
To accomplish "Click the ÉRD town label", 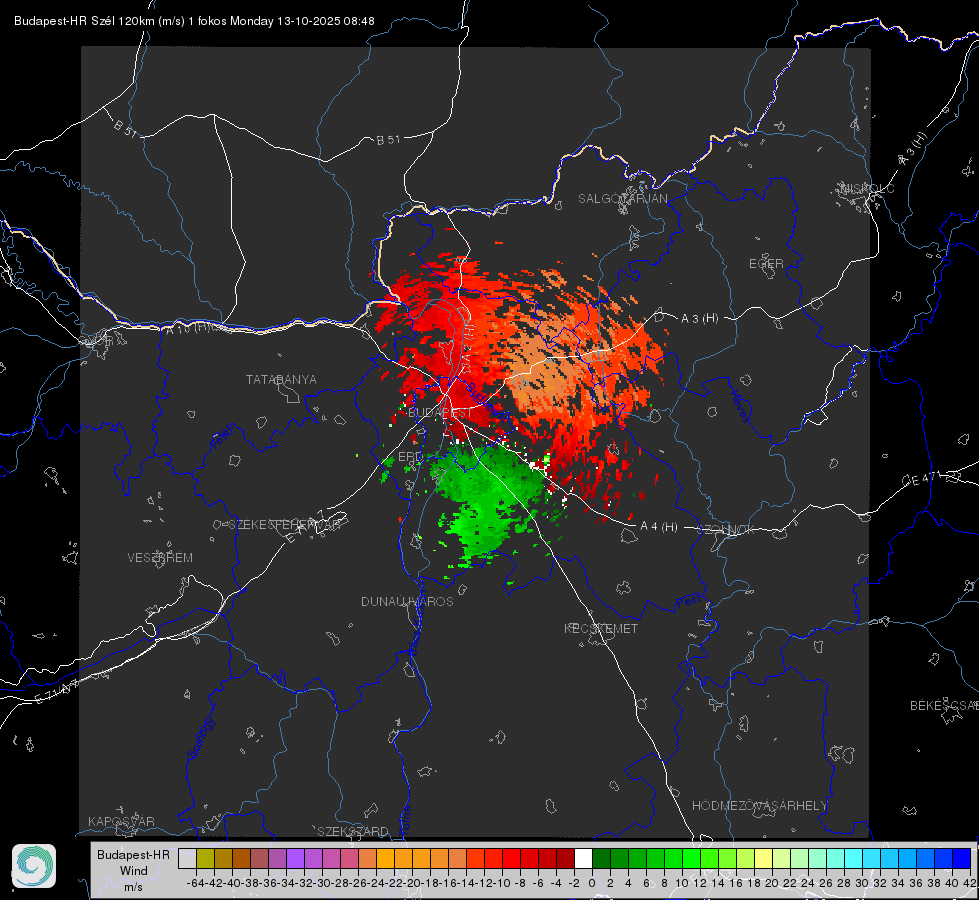I will point(410,457).
